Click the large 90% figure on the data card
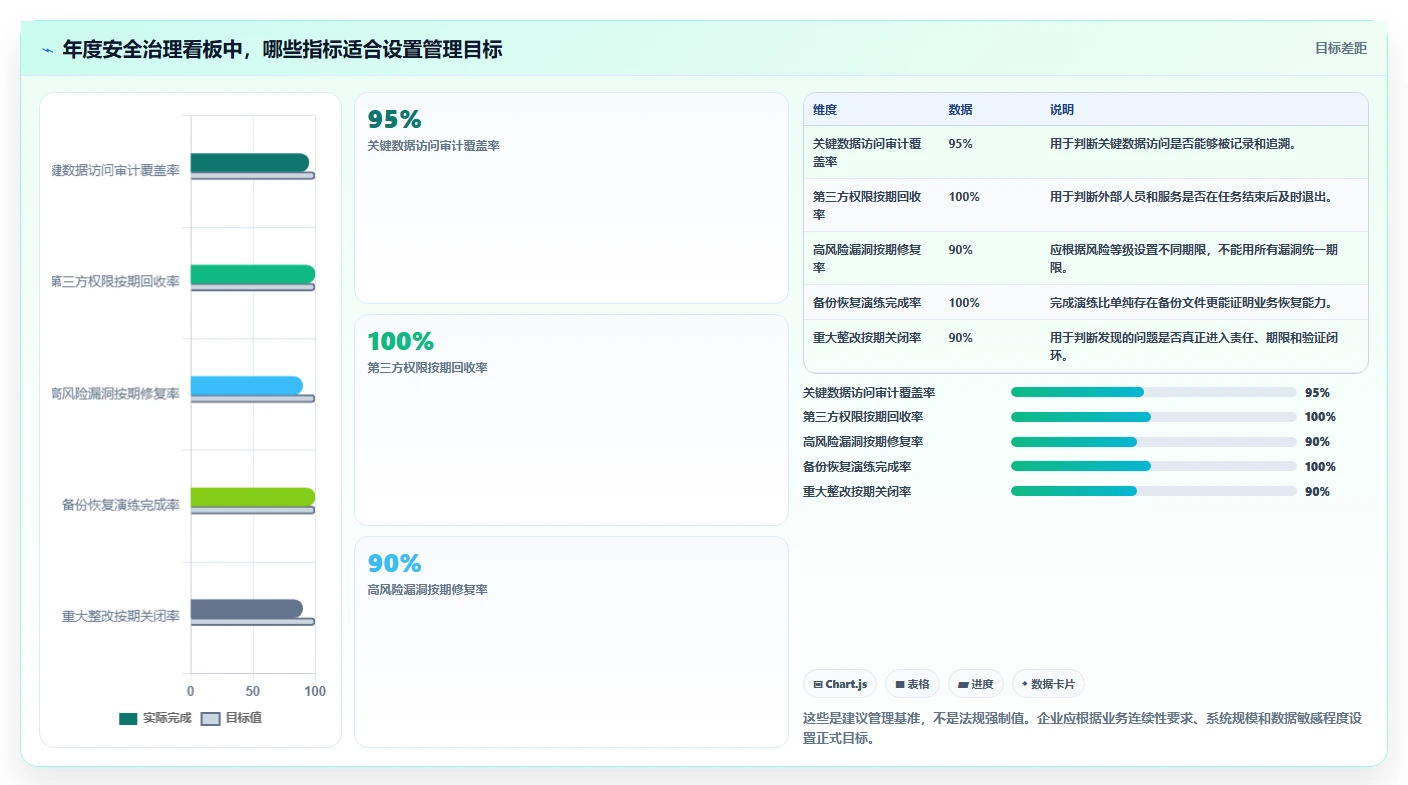 [394, 563]
